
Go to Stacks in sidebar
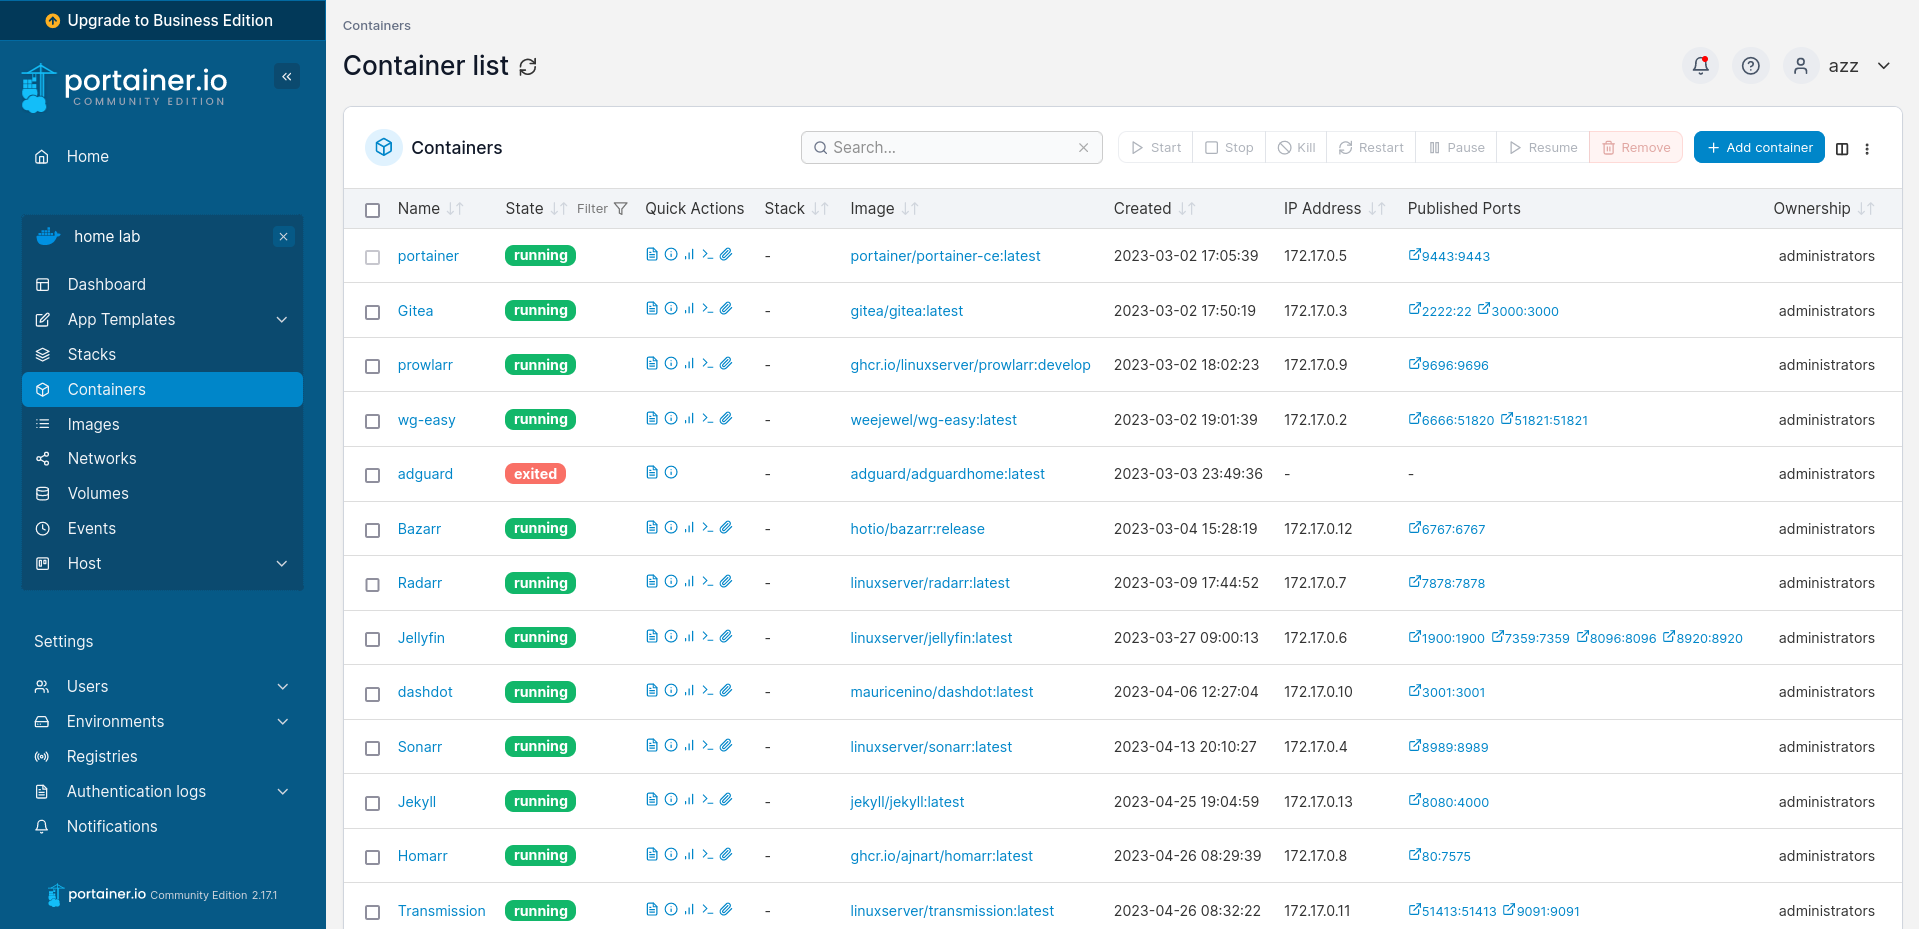pyautogui.click(x=162, y=354)
